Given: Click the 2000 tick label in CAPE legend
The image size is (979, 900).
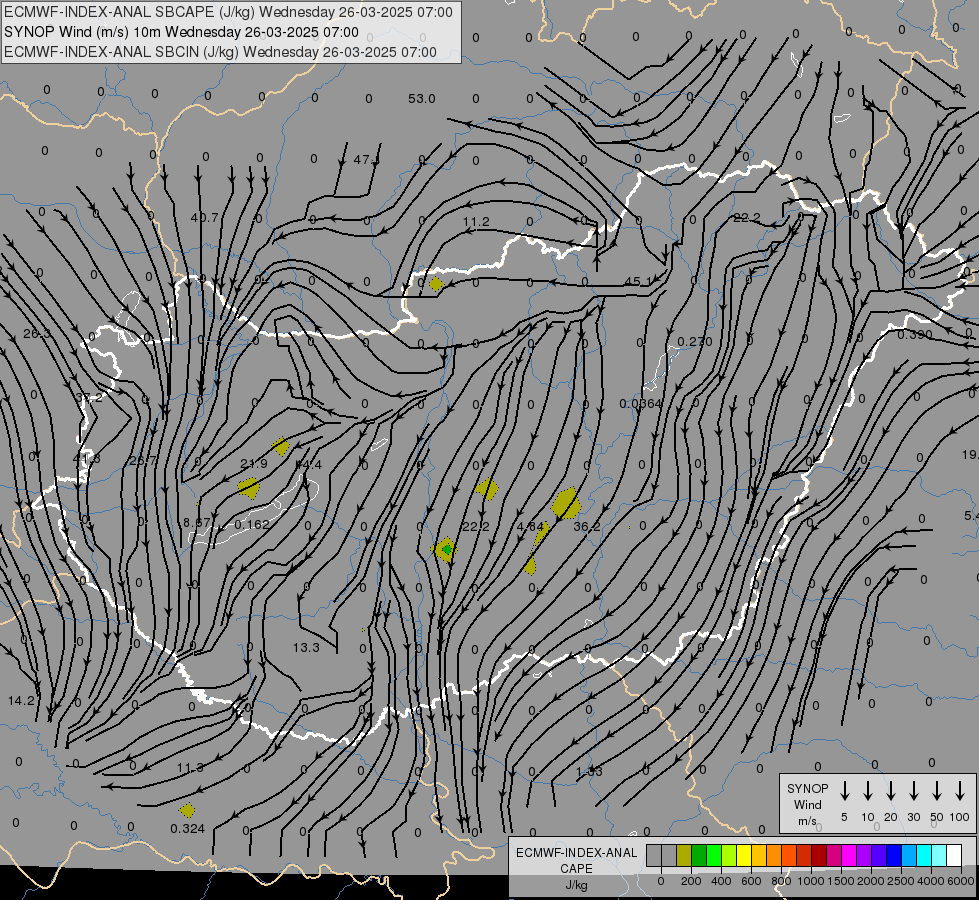Looking at the screenshot, I should (870, 881).
